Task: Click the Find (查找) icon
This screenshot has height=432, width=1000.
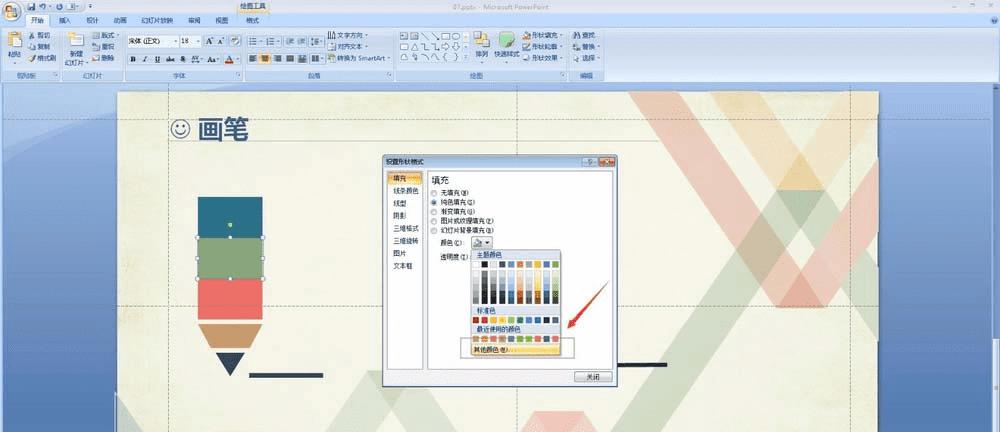Action: 577,36
